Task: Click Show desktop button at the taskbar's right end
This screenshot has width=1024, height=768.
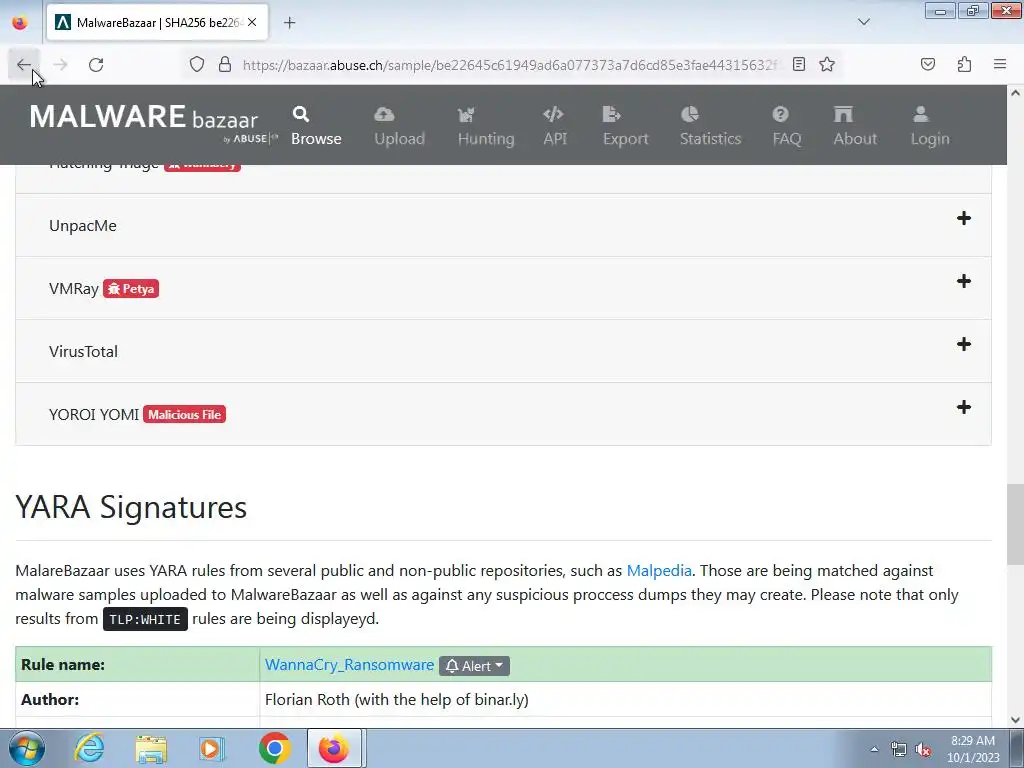Action: pyautogui.click(x=1017, y=748)
